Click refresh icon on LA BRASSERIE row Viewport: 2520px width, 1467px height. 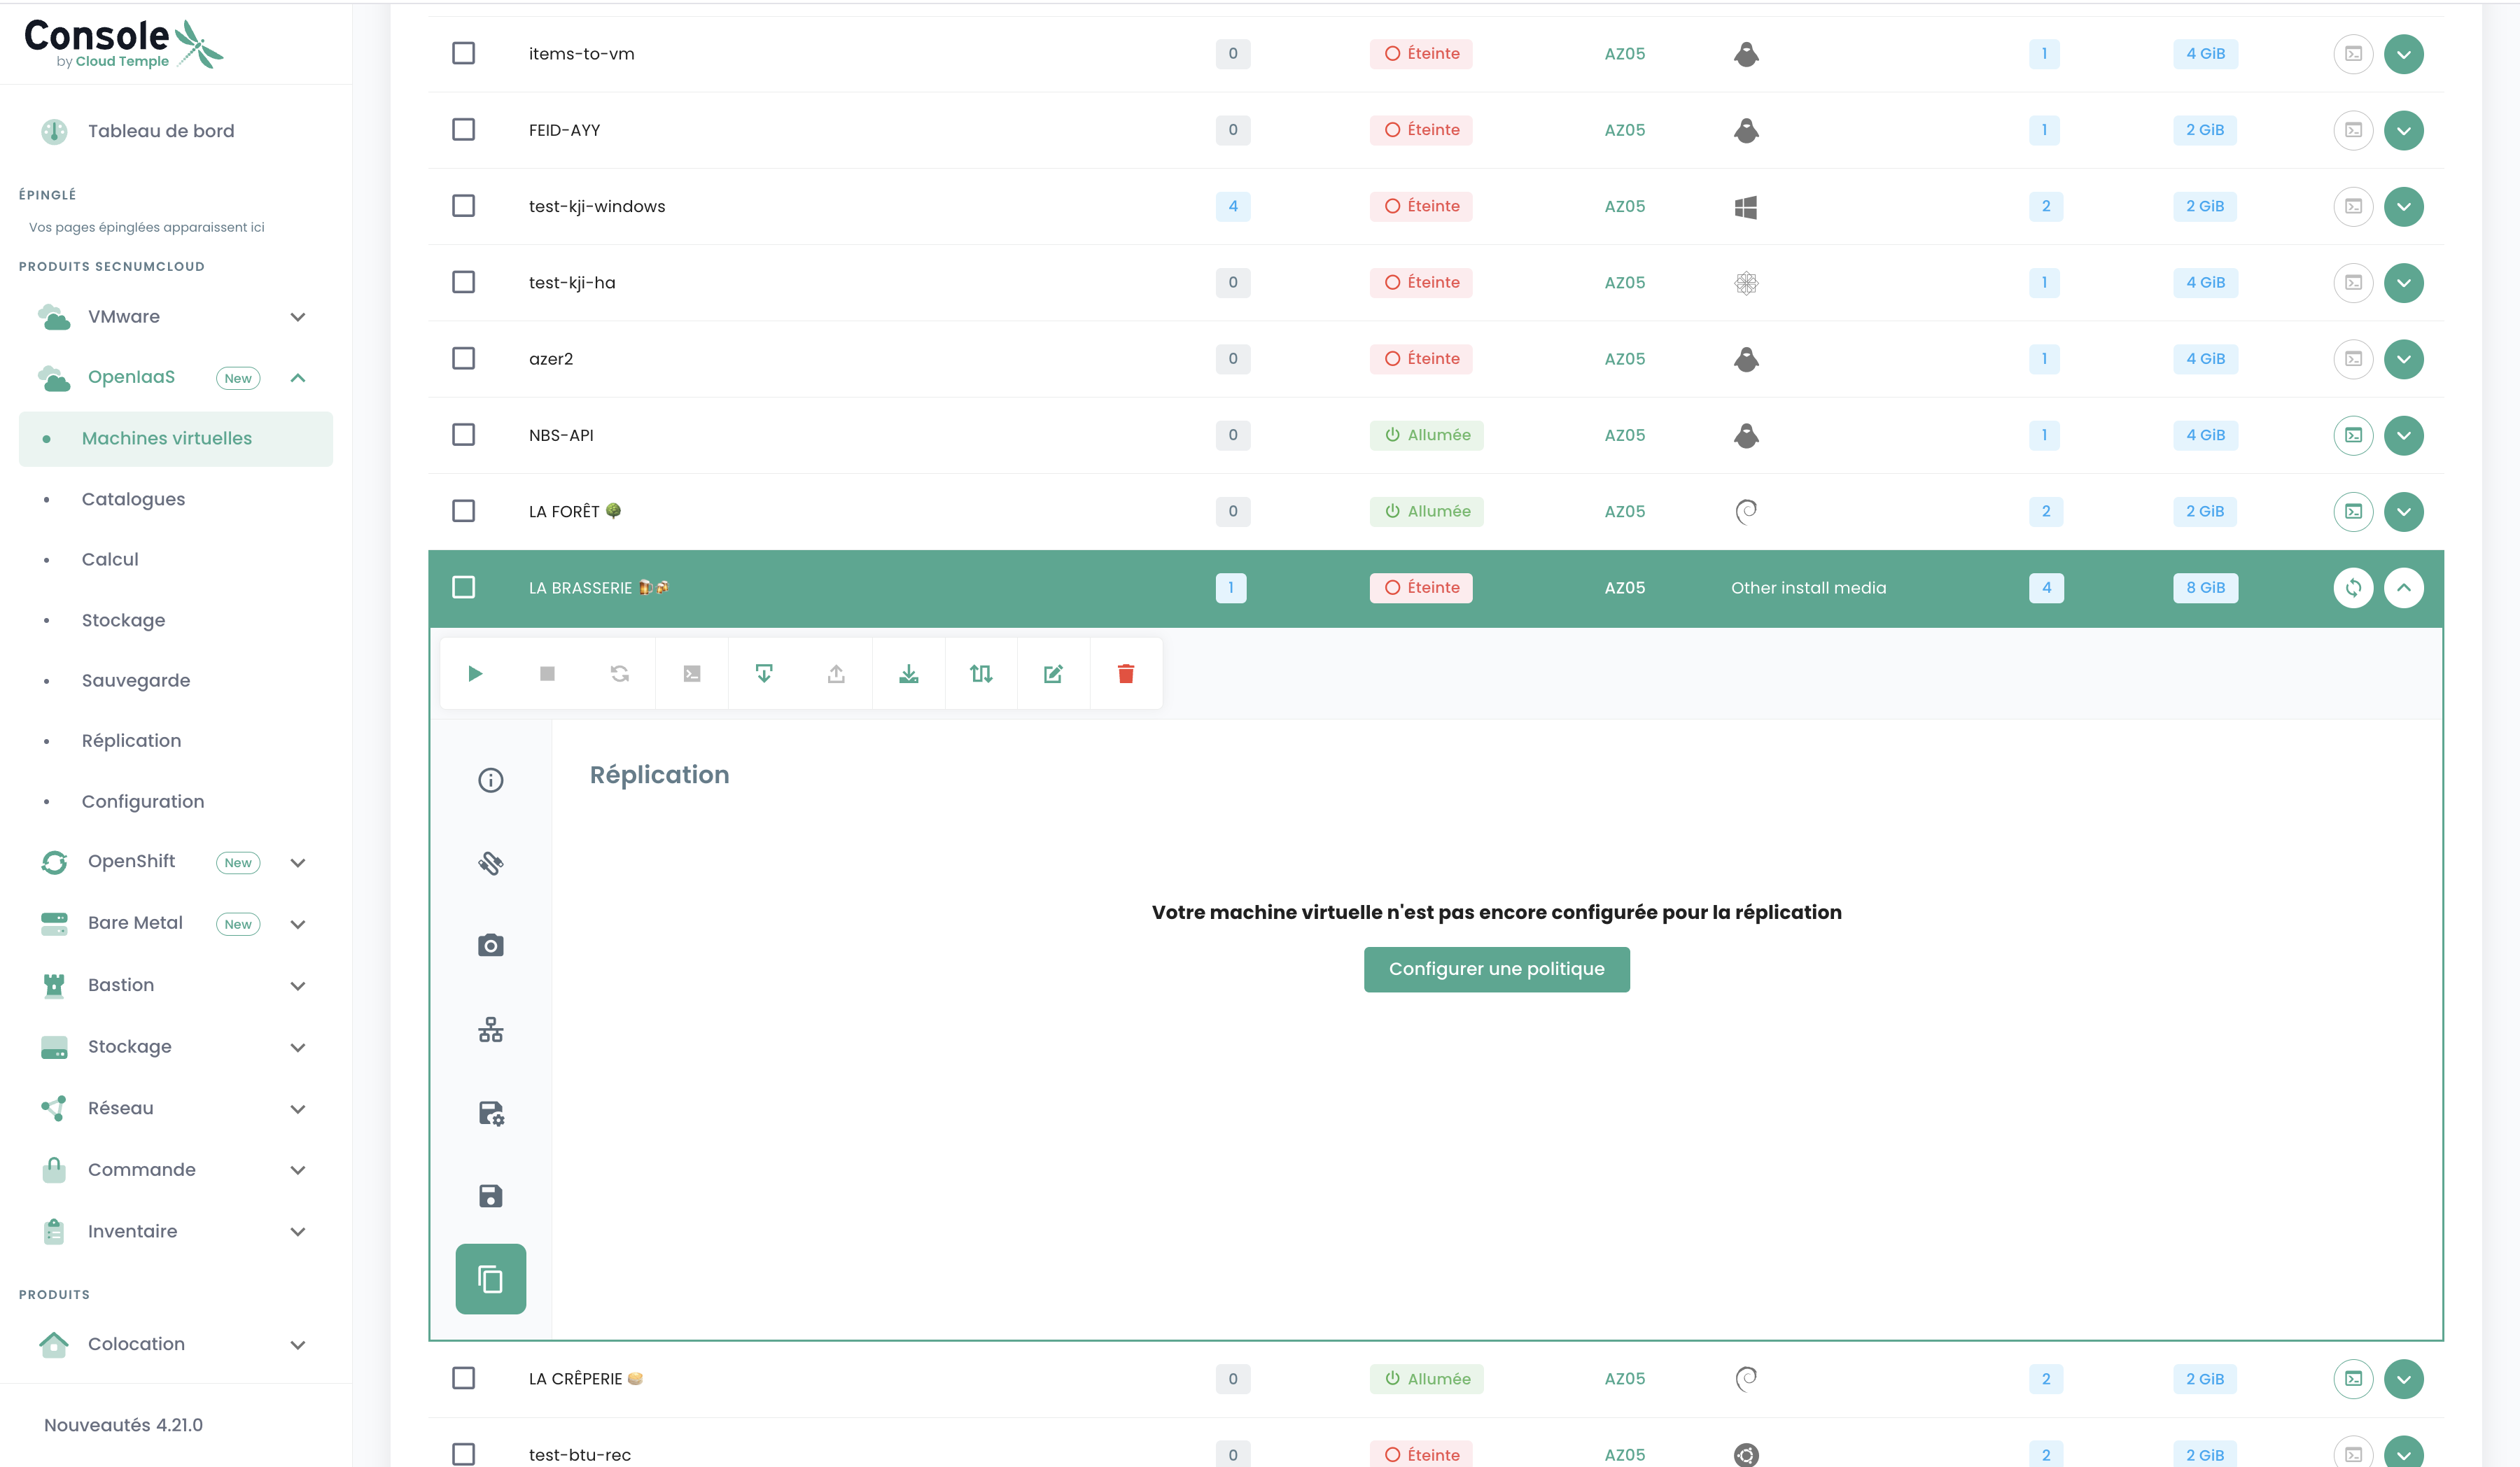coord(2353,588)
